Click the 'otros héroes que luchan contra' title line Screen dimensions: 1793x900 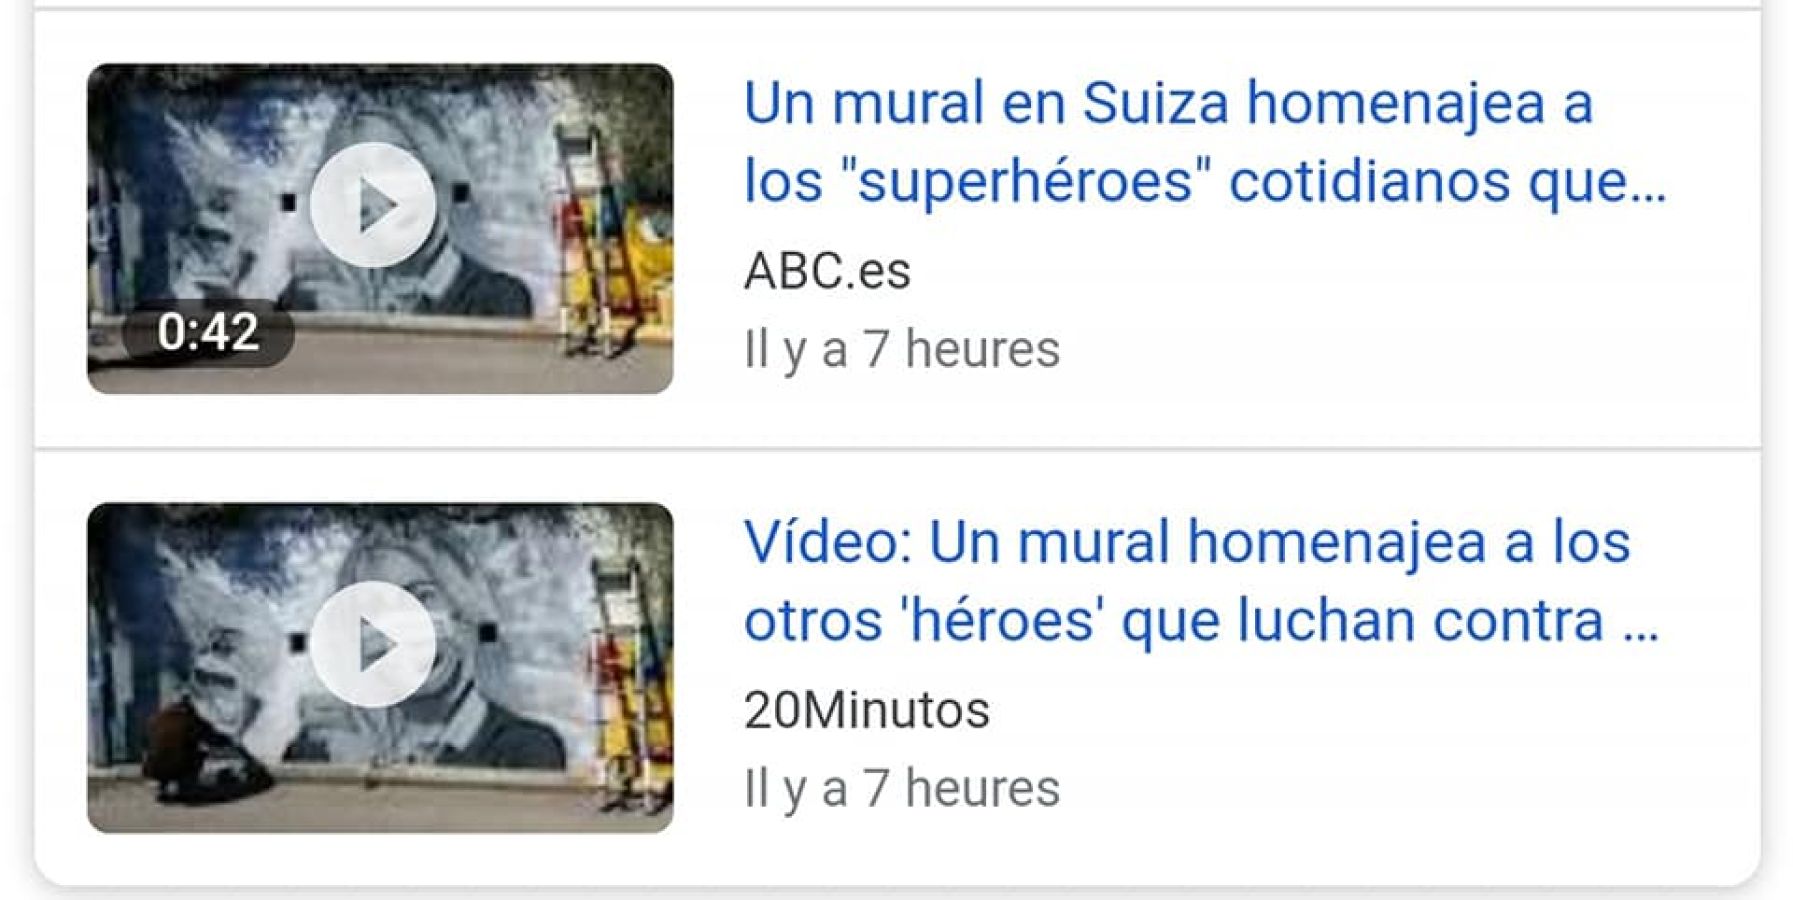coord(1201,622)
